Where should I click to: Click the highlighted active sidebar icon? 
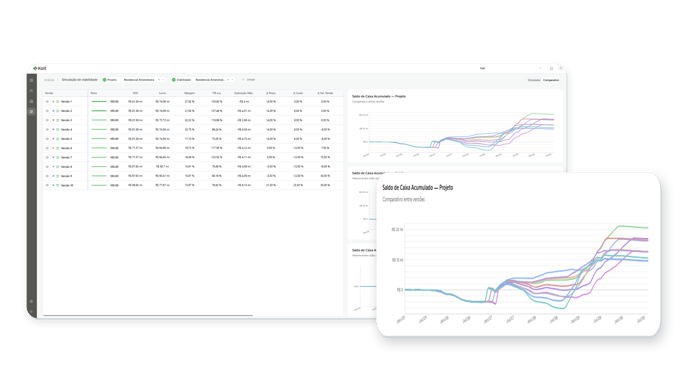31,112
